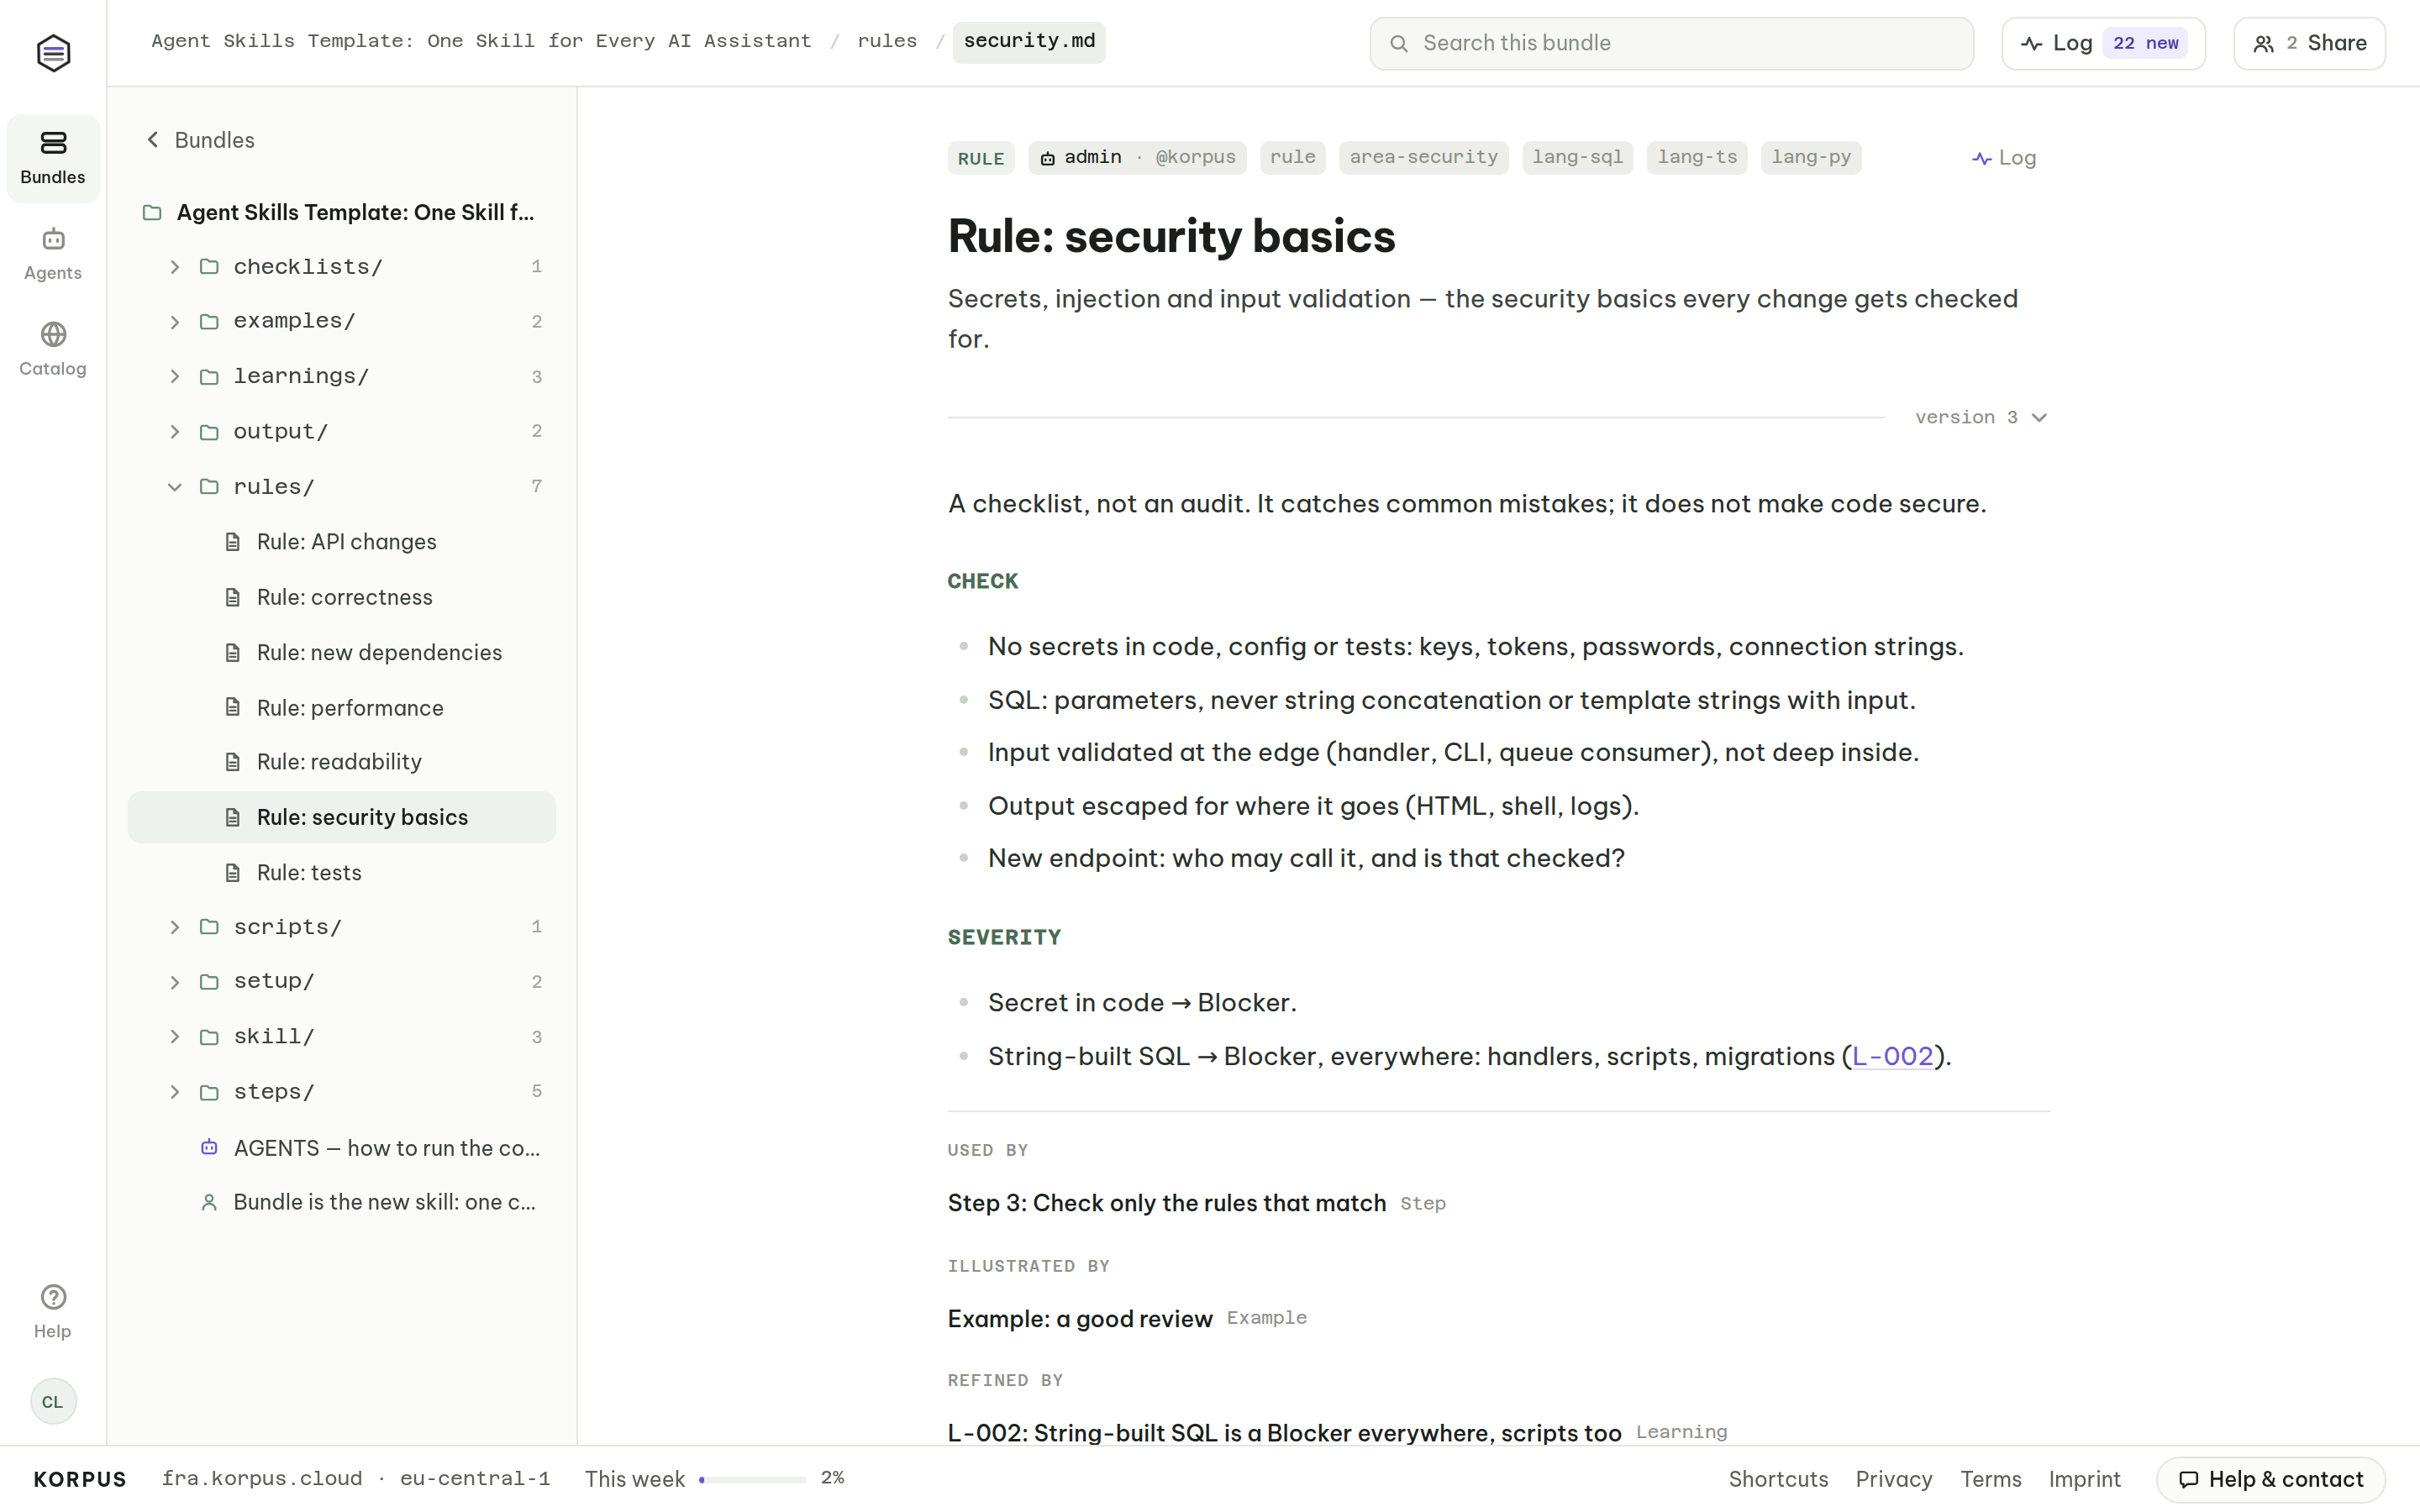Click the search magnifier icon
This screenshot has width=2420, height=1512.
point(1399,43)
